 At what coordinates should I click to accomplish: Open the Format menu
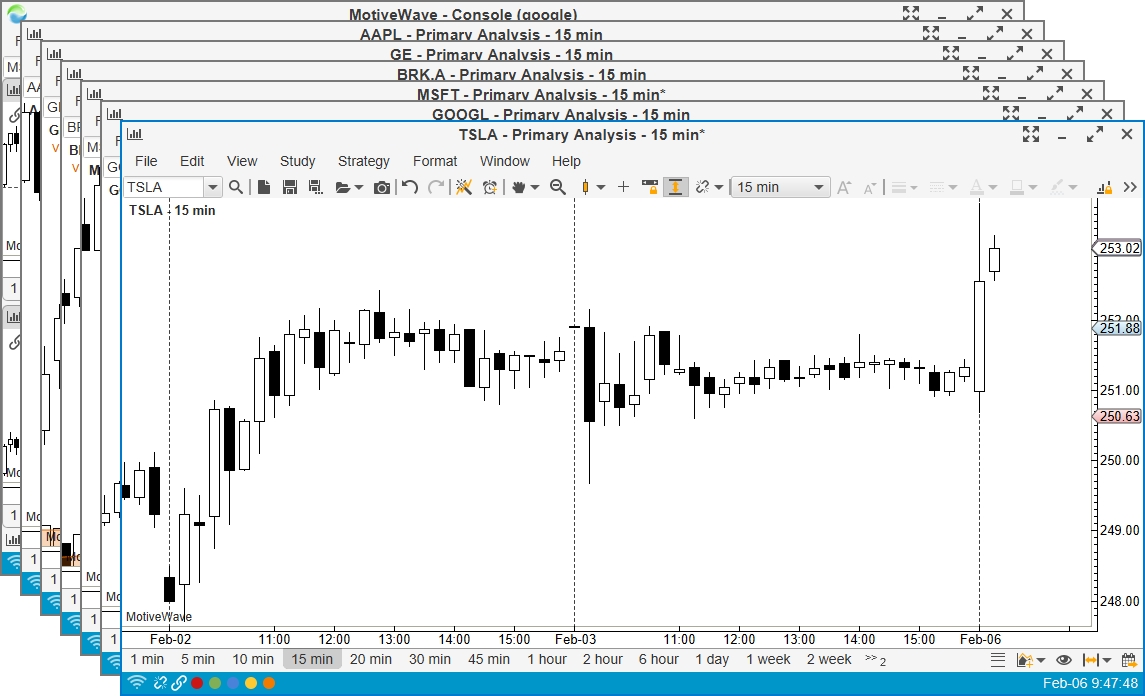click(435, 161)
